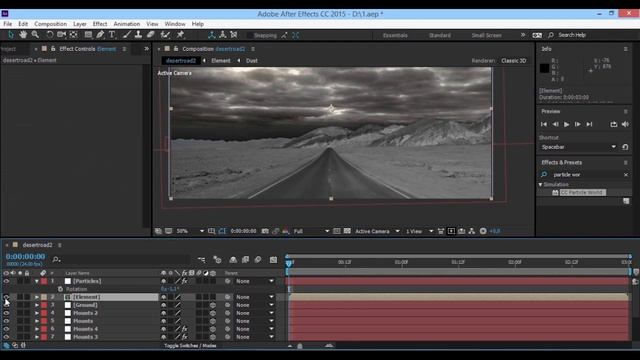This screenshot has width=640, height=360.
Task: Open the Animation menu
Action: 127,24
